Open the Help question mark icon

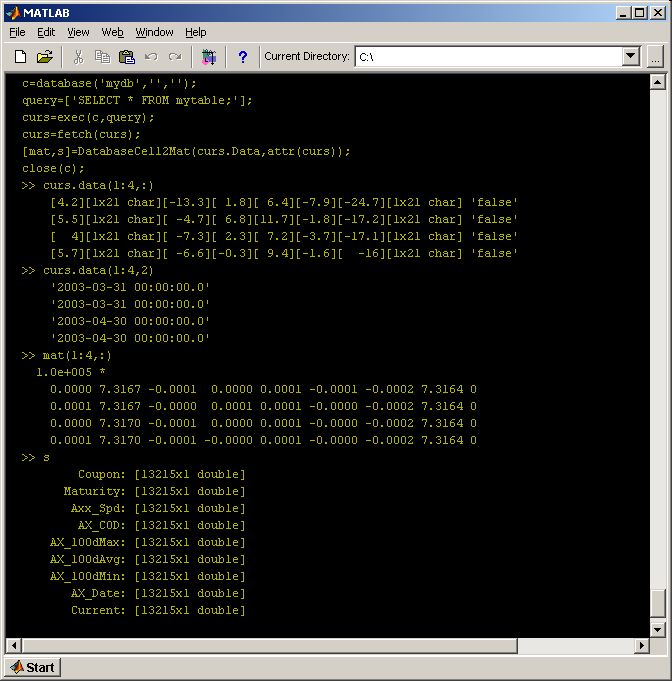(242, 56)
